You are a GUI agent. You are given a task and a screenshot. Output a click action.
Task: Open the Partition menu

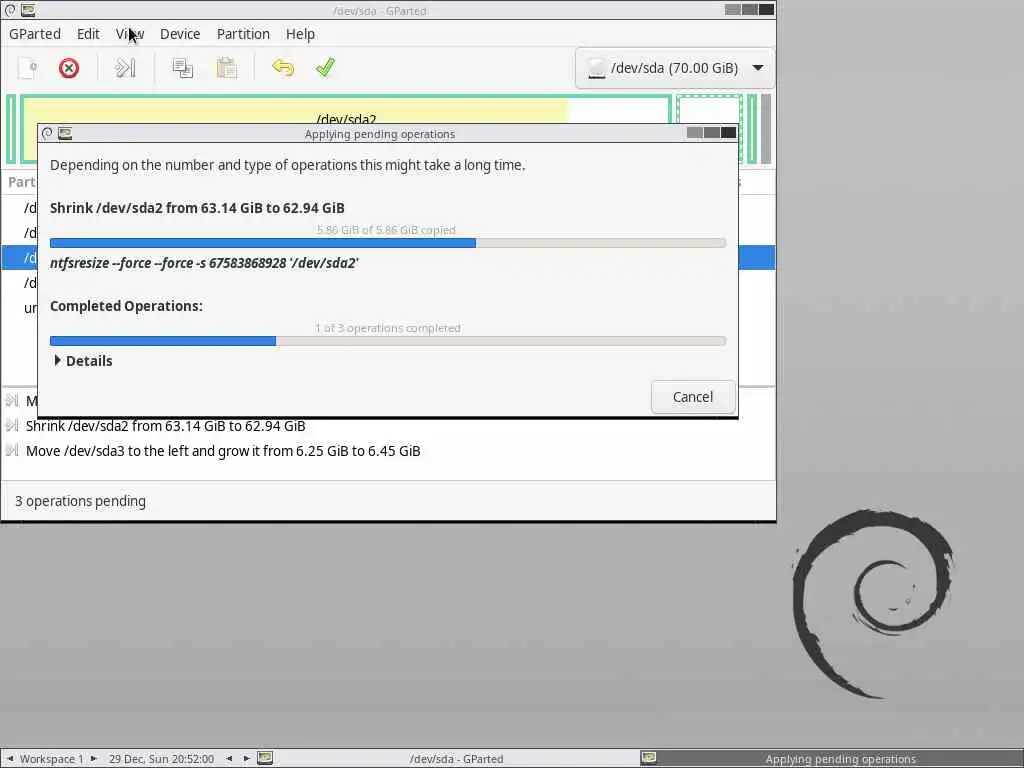(243, 34)
